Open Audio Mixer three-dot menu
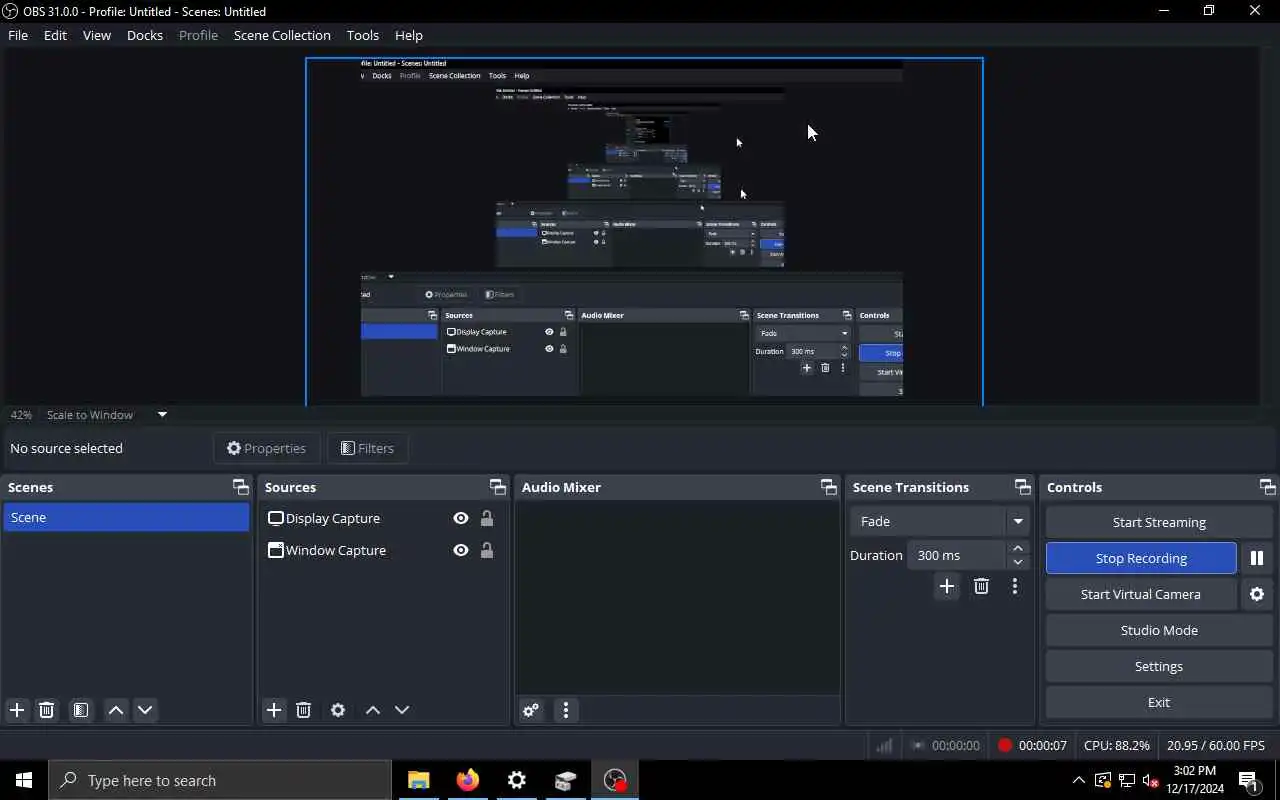This screenshot has height=800, width=1280. [x=566, y=710]
